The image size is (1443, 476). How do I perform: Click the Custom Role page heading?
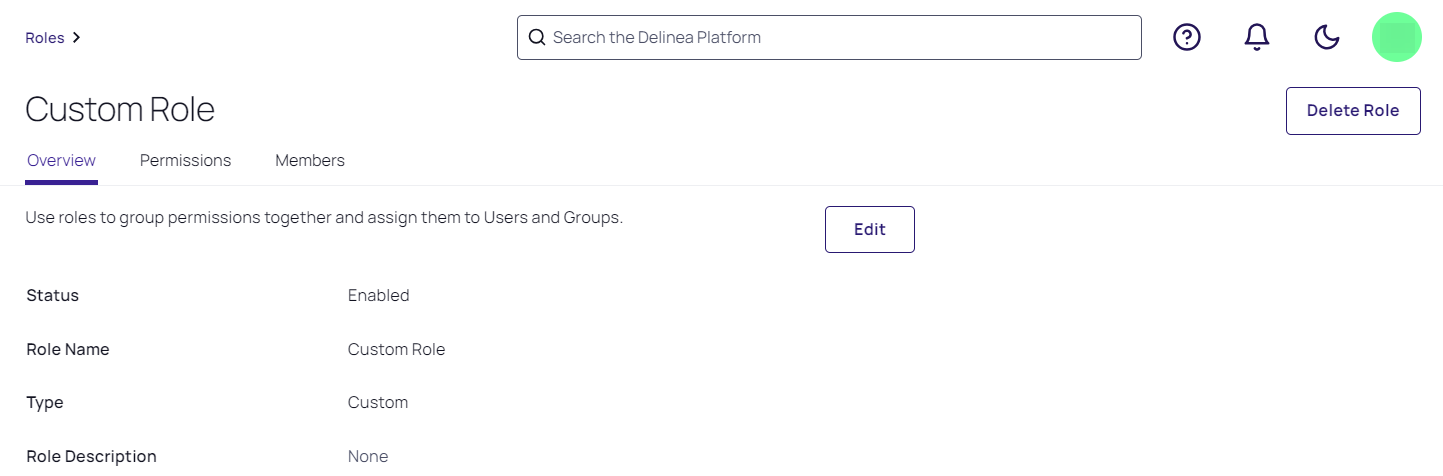120,110
